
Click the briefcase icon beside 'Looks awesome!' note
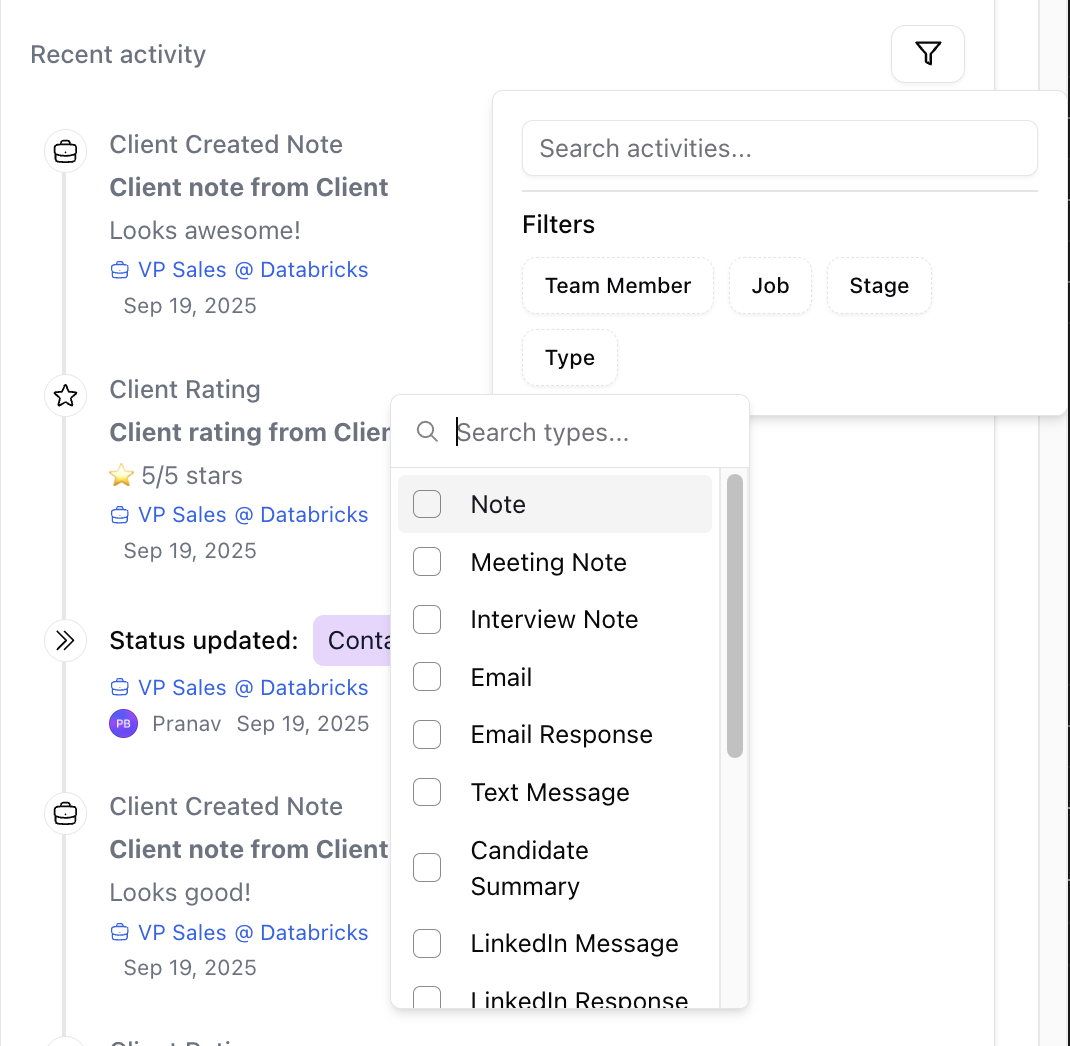(x=66, y=151)
